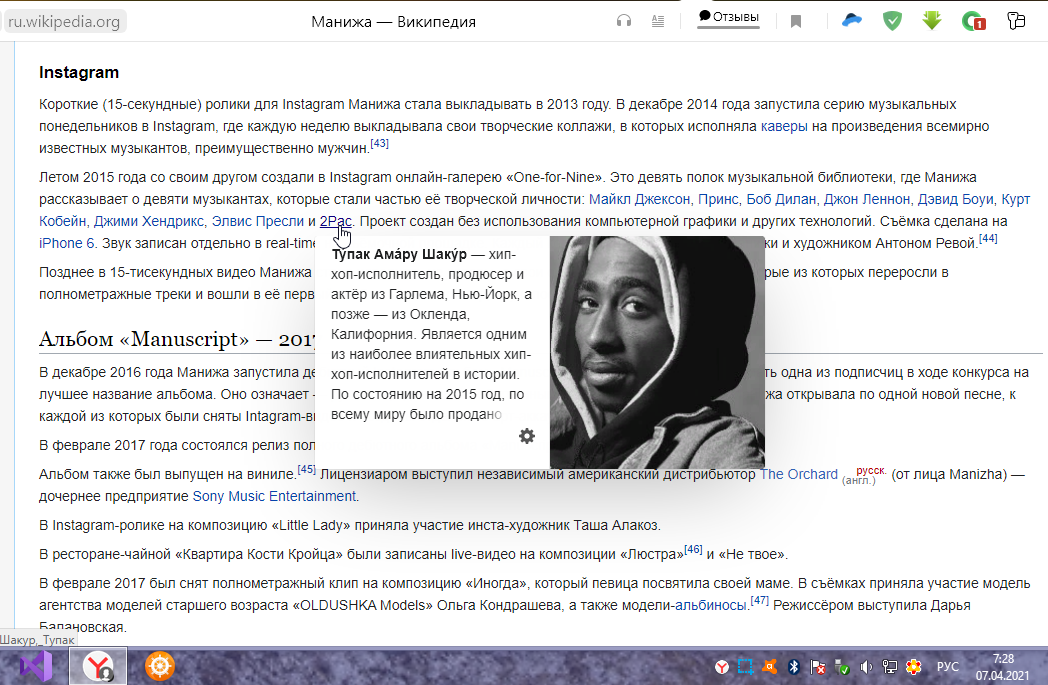
Task: Jump to footnote reference 43
Action: tap(379, 143)
